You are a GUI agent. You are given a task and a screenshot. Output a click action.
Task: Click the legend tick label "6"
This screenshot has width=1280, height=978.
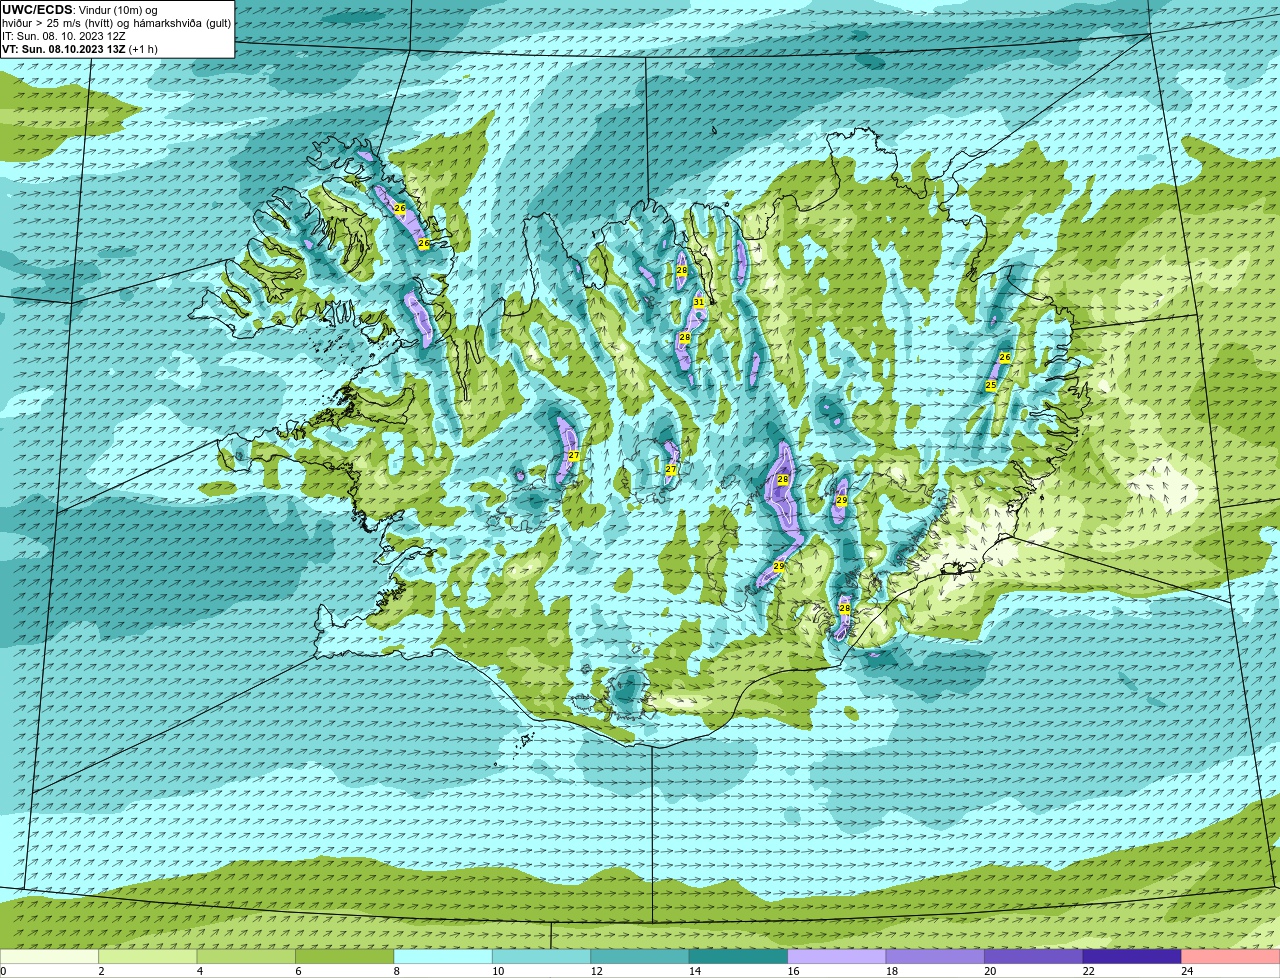tap(298, 971)
